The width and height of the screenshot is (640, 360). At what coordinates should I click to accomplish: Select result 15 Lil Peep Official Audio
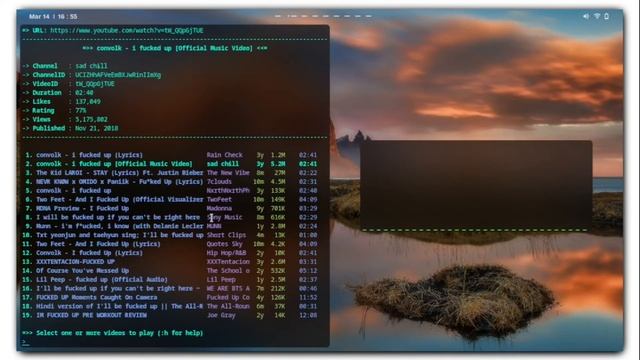(x=102, y=280)
